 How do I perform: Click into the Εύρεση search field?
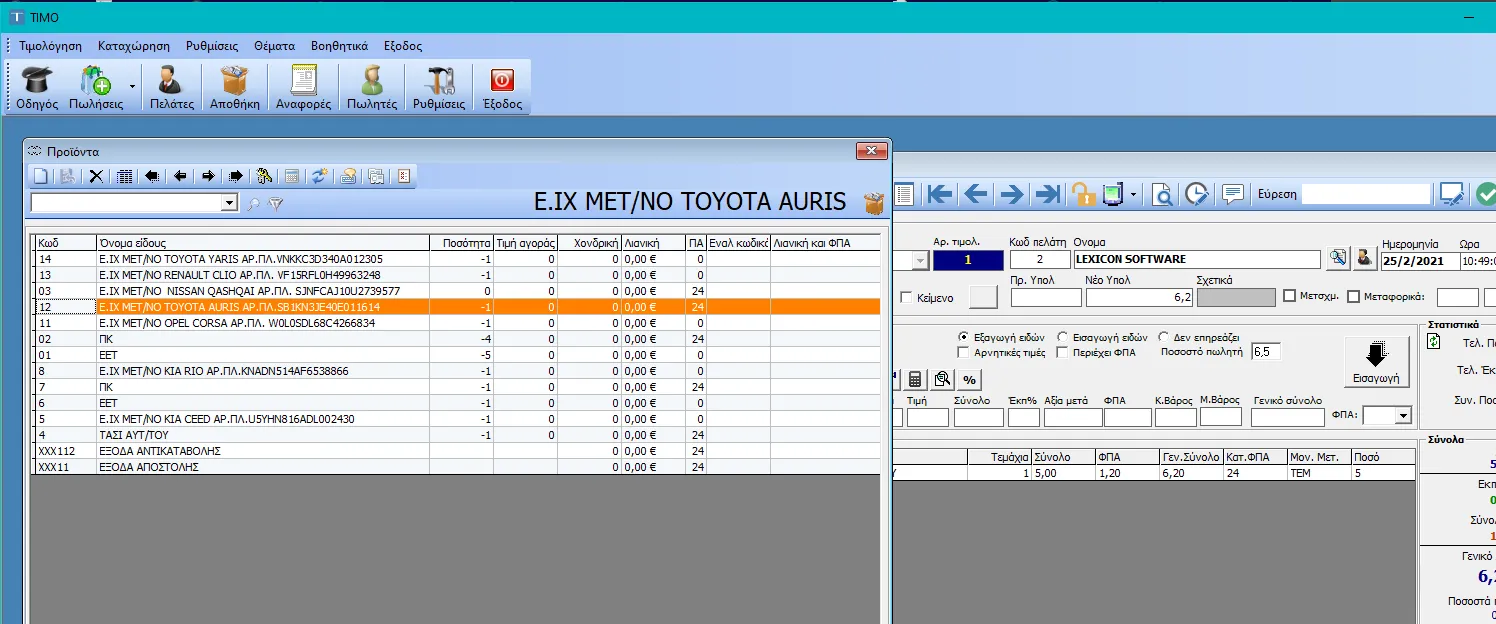coord(1366,194)
